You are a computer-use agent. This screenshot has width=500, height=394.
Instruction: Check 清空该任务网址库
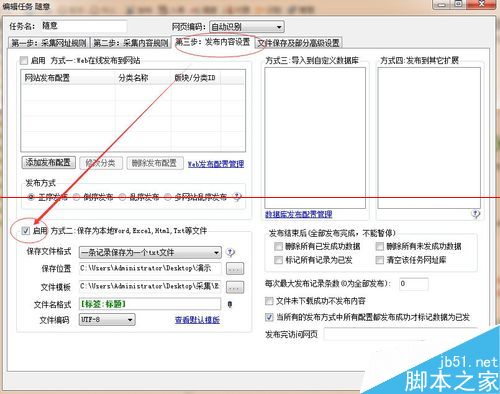(380, 260)
